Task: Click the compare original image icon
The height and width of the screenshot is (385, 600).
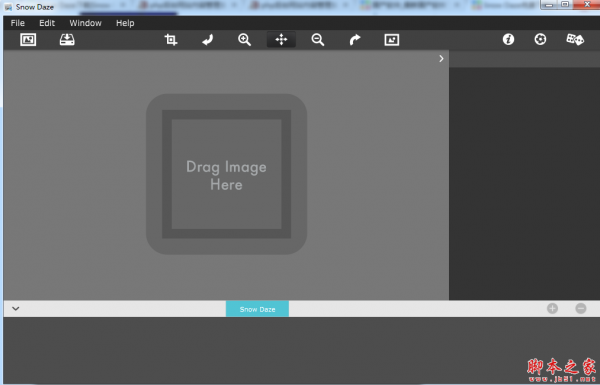Action: coord(391,39)
